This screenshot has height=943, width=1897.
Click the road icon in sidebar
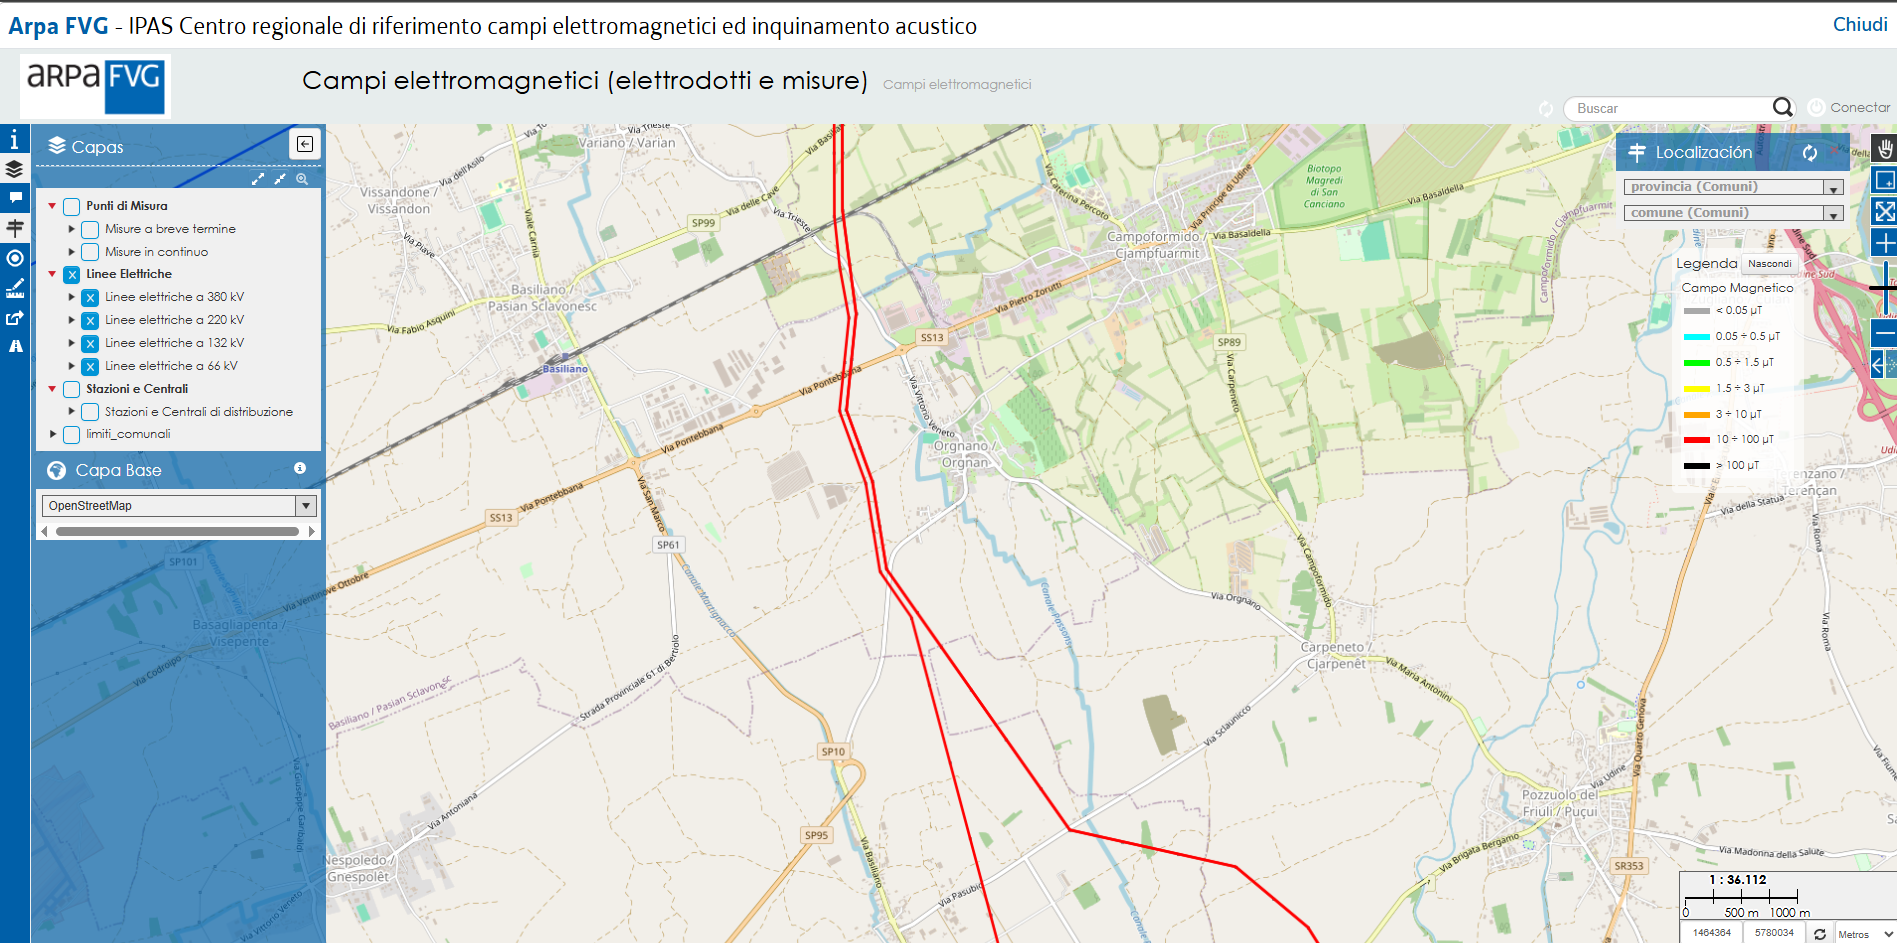(14, 346)
